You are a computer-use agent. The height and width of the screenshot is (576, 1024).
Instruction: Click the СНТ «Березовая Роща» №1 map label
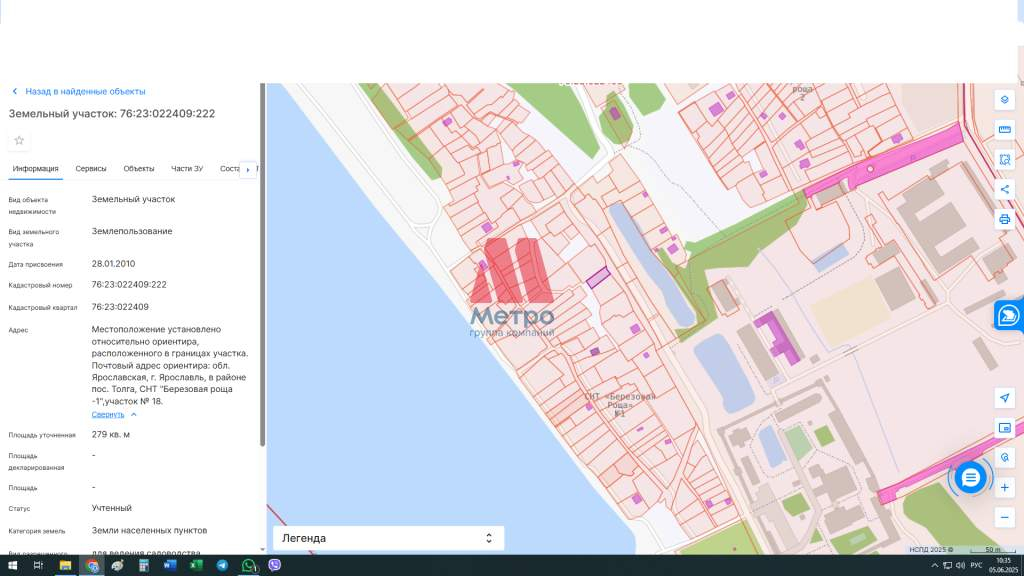coord(619,405)
